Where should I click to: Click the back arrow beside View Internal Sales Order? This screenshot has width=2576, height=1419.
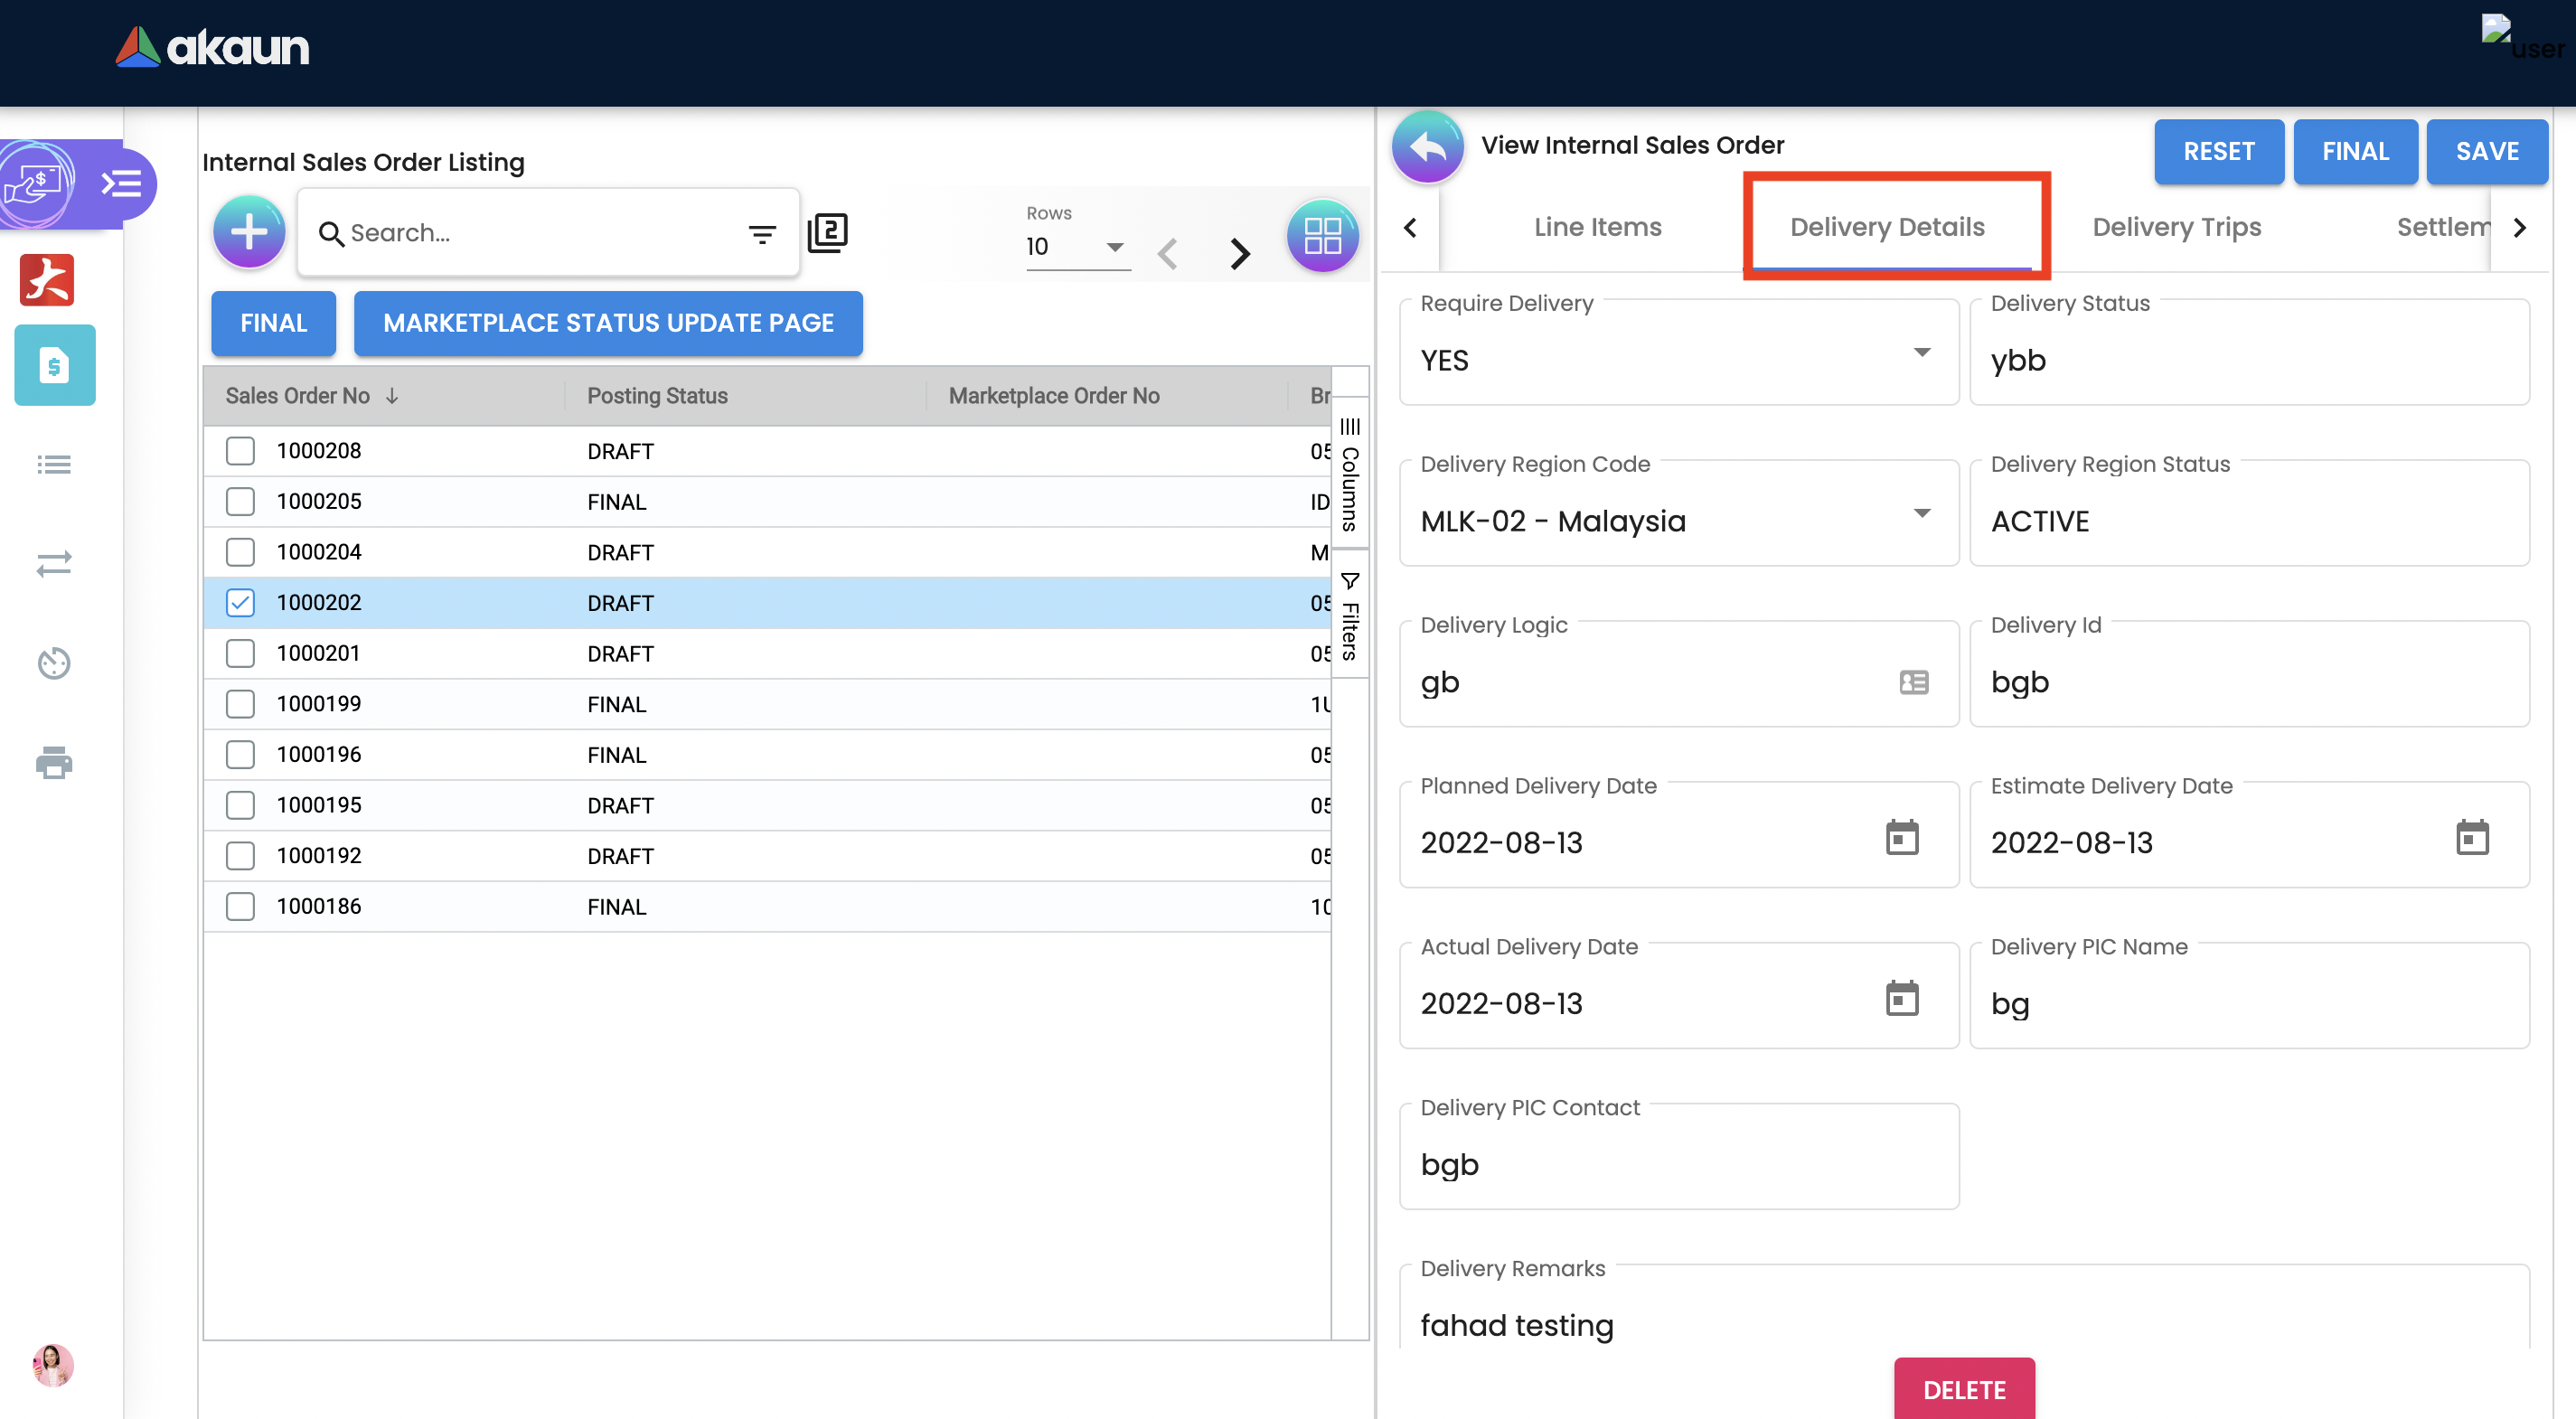(1428, 147)
